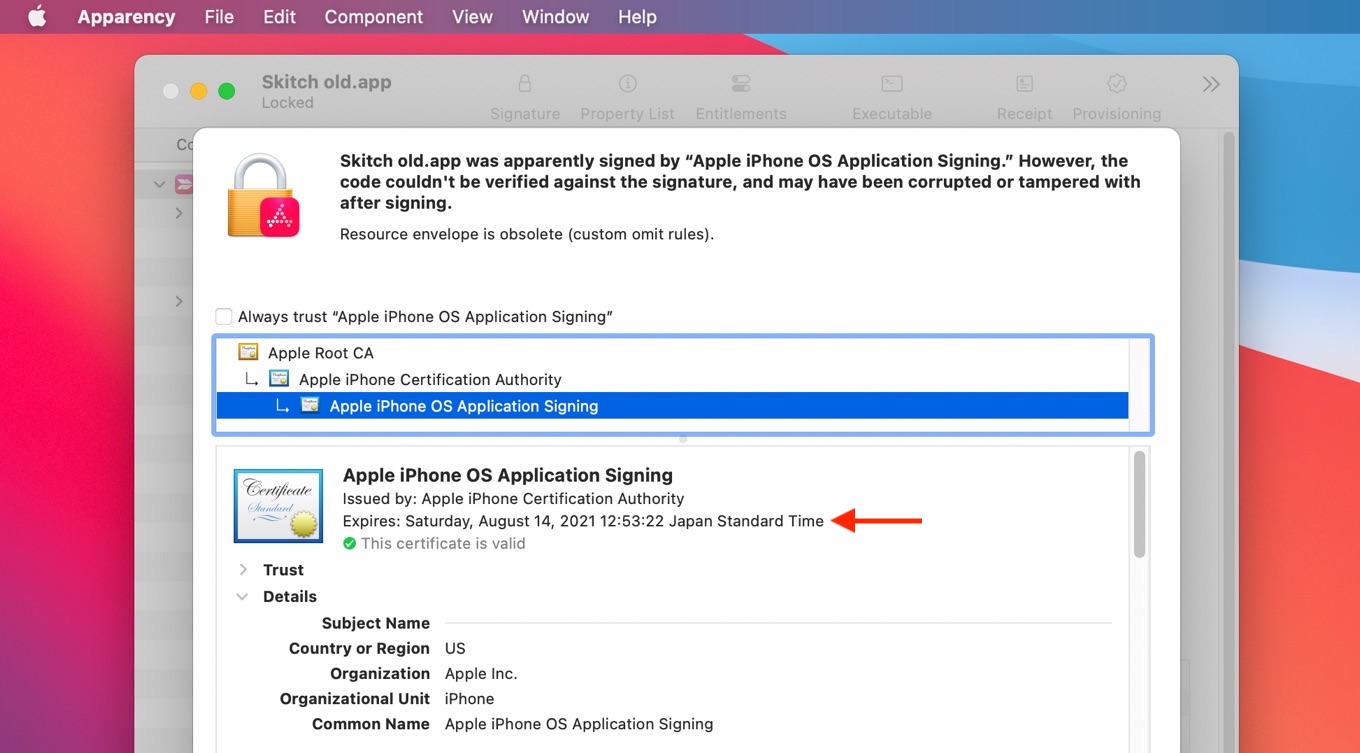
Task: Open the Window menu
Action: (x=555, y=17)
